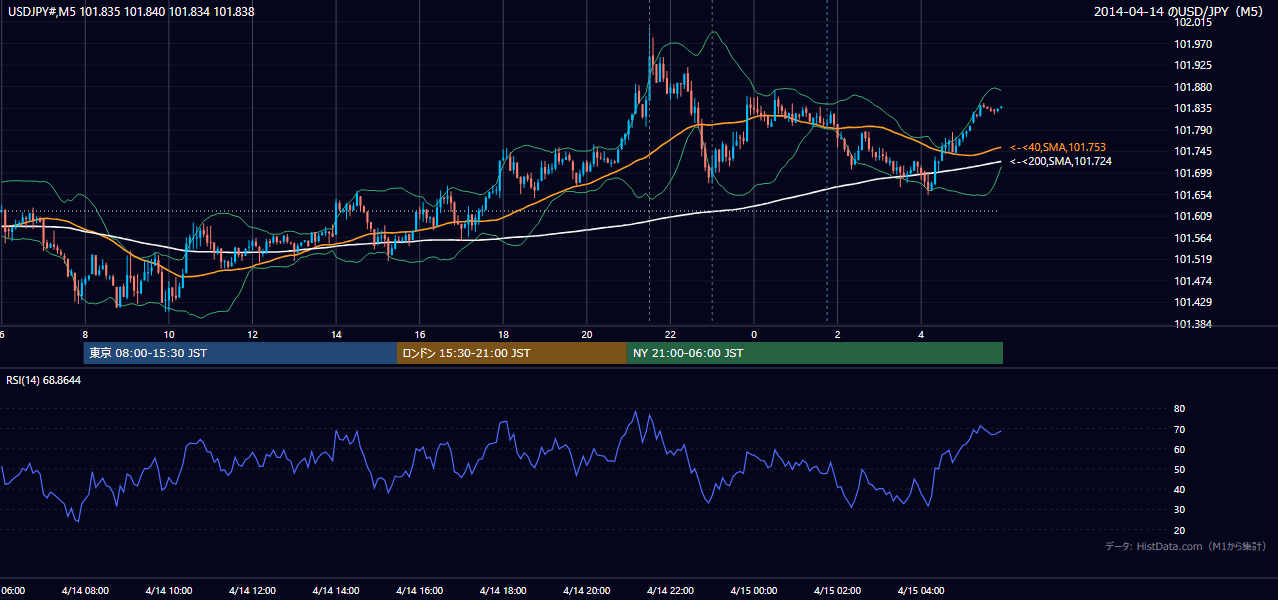Click hour tick '16' under the price chart
The height and width of the screenshot is (600, 1278).
(420, 334)
